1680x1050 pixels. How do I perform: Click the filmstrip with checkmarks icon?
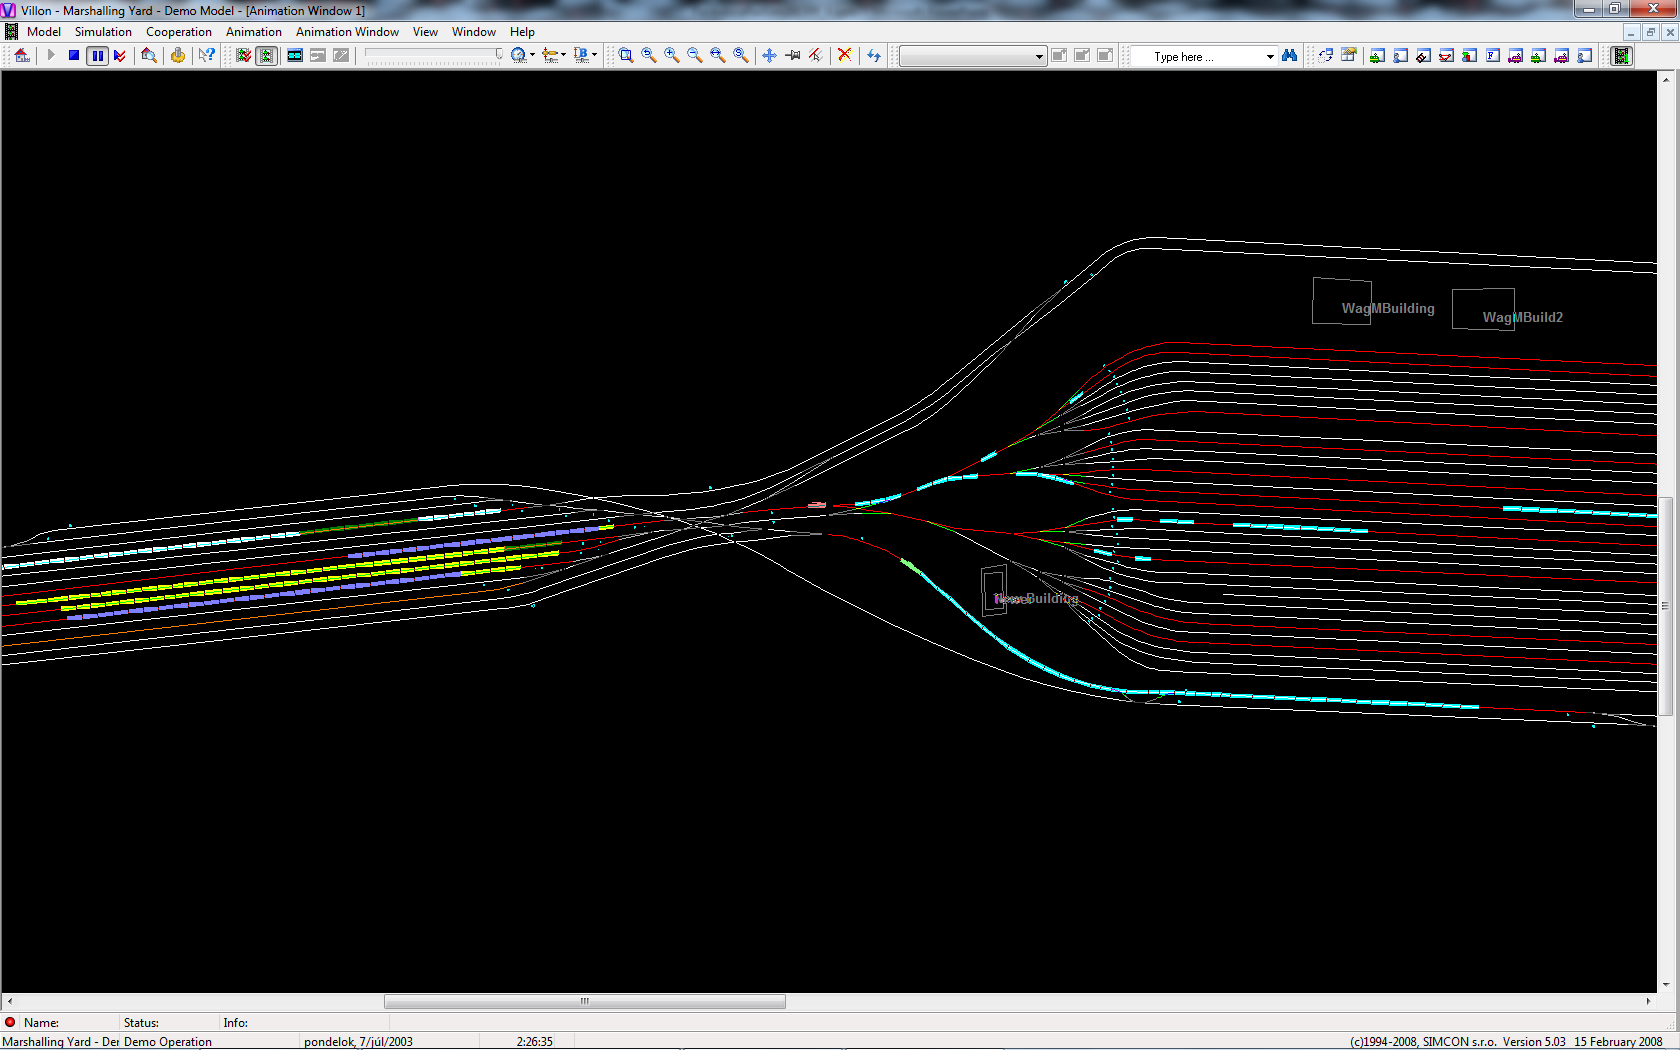243,56
